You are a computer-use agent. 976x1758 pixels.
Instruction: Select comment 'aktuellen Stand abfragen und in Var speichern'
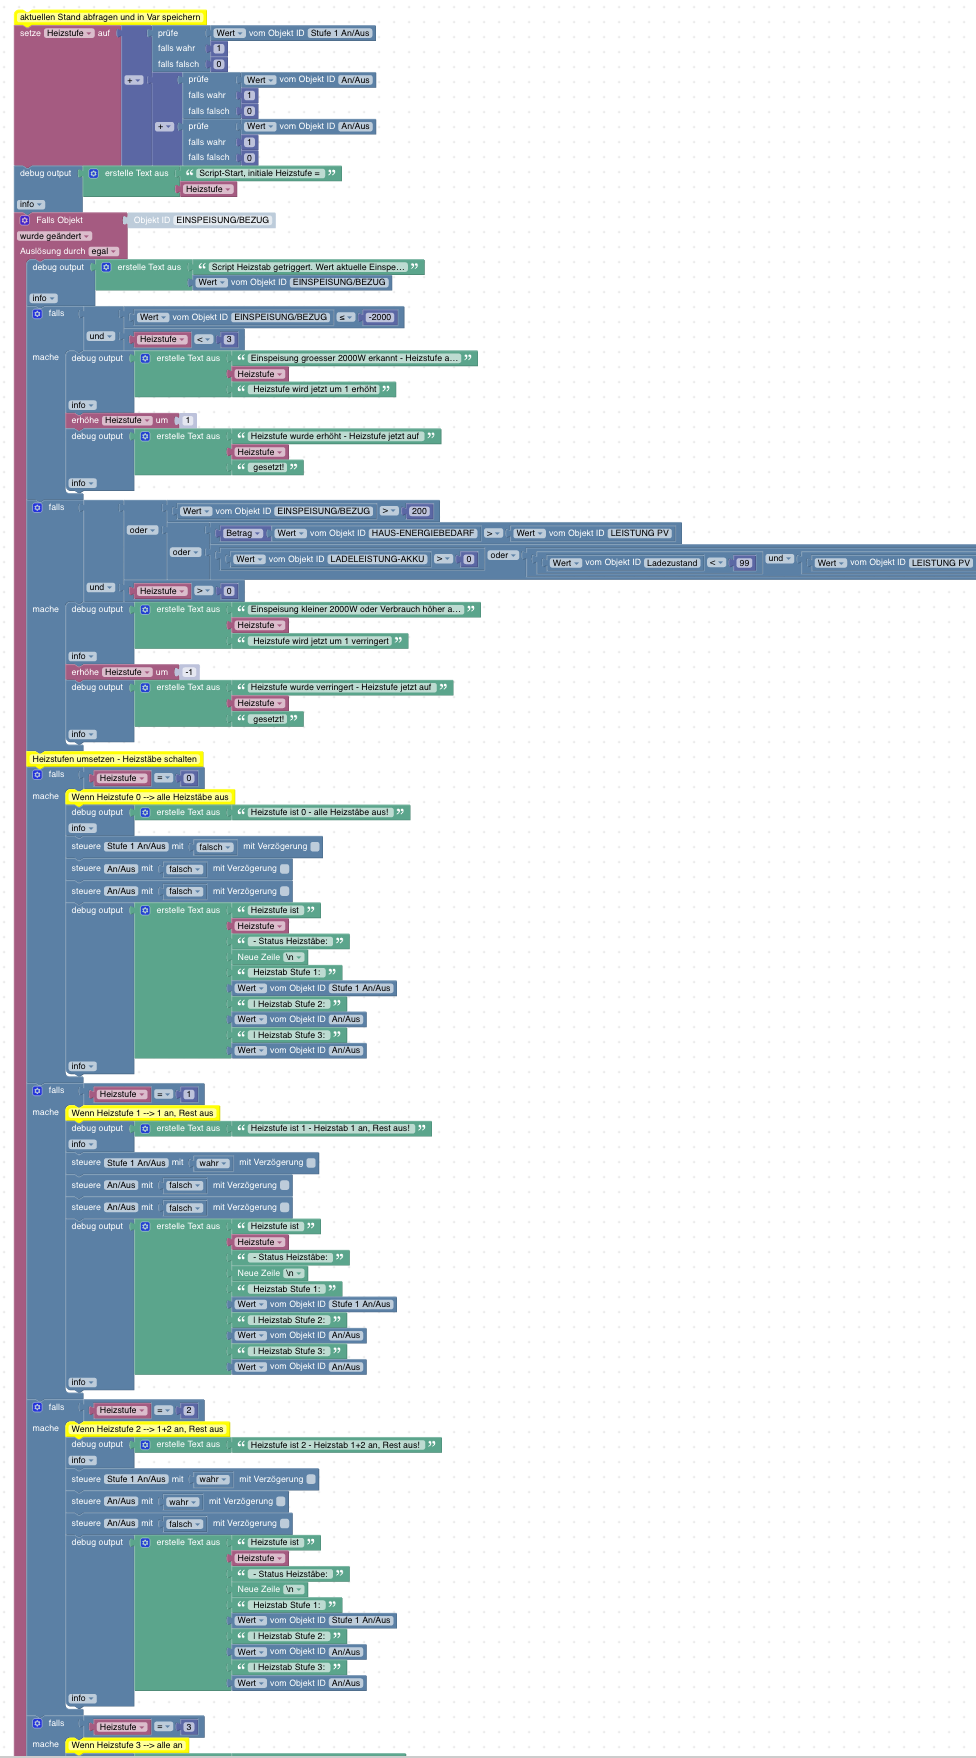(x=110, y=17)
